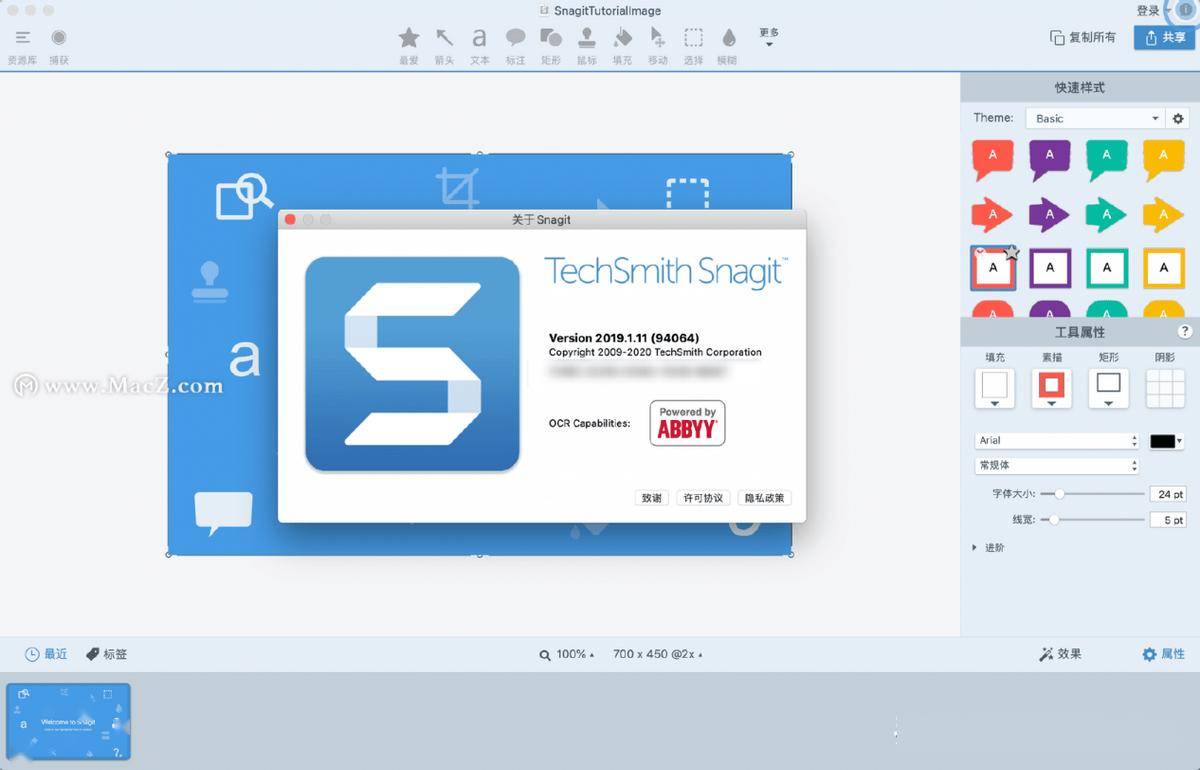
Task: Click the 致谢 acknowledgements button
Action: [x=651, y=498]
